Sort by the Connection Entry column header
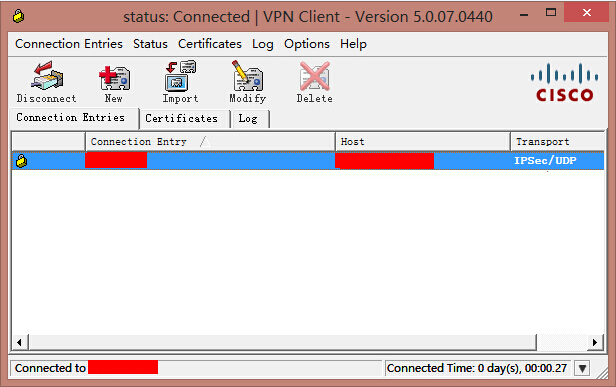 (210, 141)
